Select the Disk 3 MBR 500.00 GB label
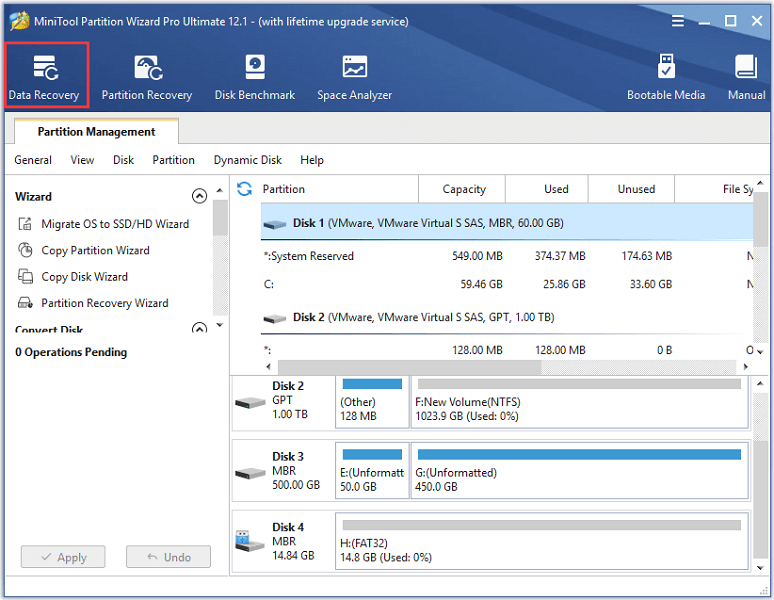Image resolution: width=774 pixels, height=600 pixels. click(x=296, y=470)
